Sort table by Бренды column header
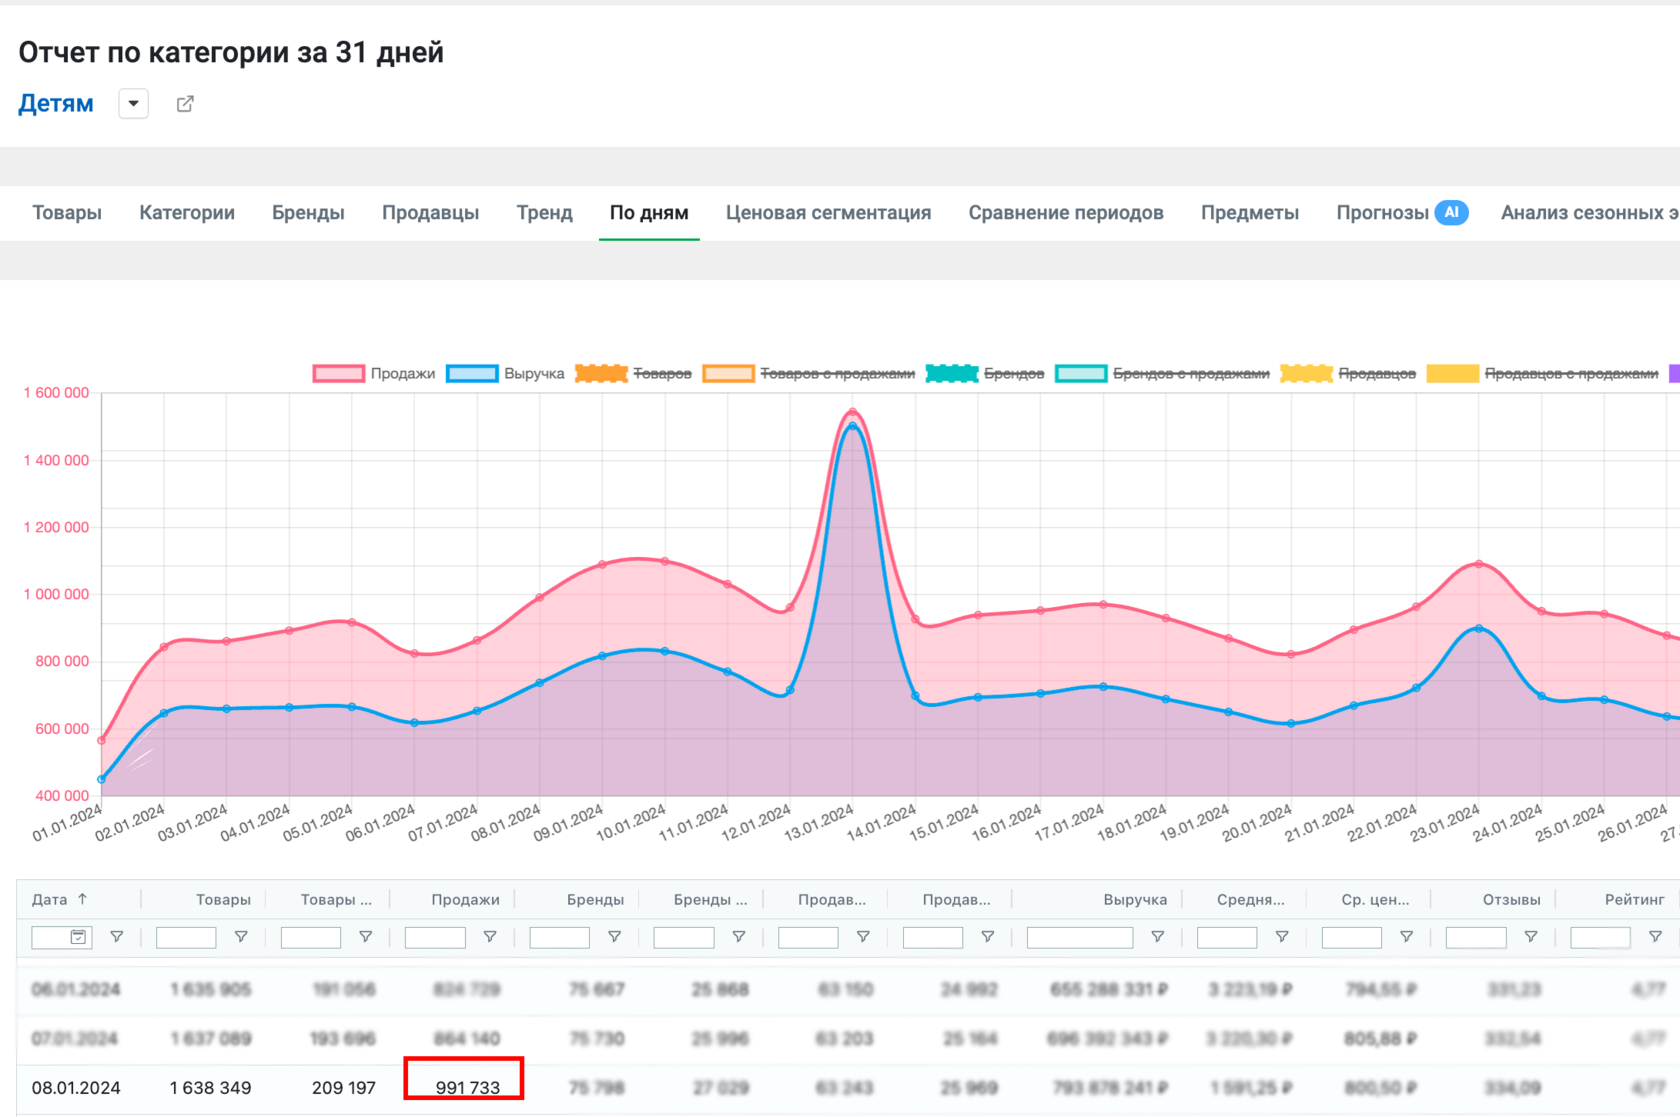This screenshot has width=1680, height=1117. tap(595, 900)
